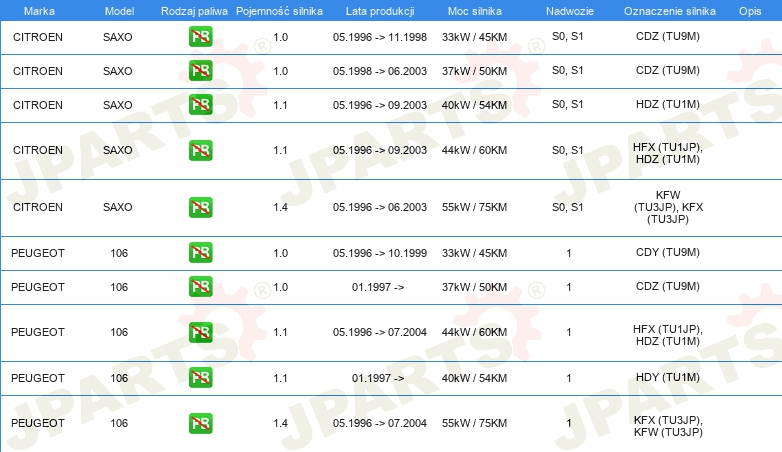Click the 44kW / 60KM cell in the Peugeot 106 row
782x452 pixels.
coord(474,332)
